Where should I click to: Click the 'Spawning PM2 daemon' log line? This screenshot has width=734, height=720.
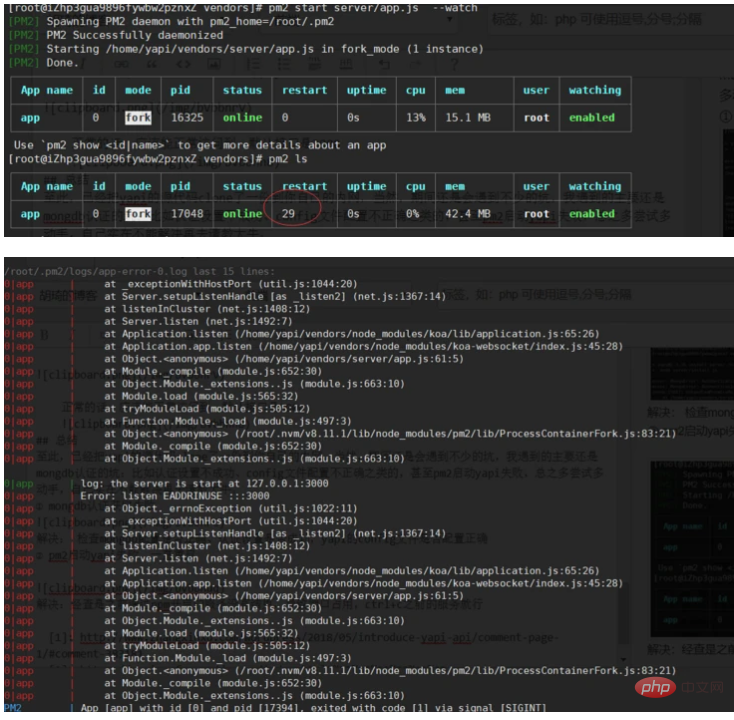[171, 22]
